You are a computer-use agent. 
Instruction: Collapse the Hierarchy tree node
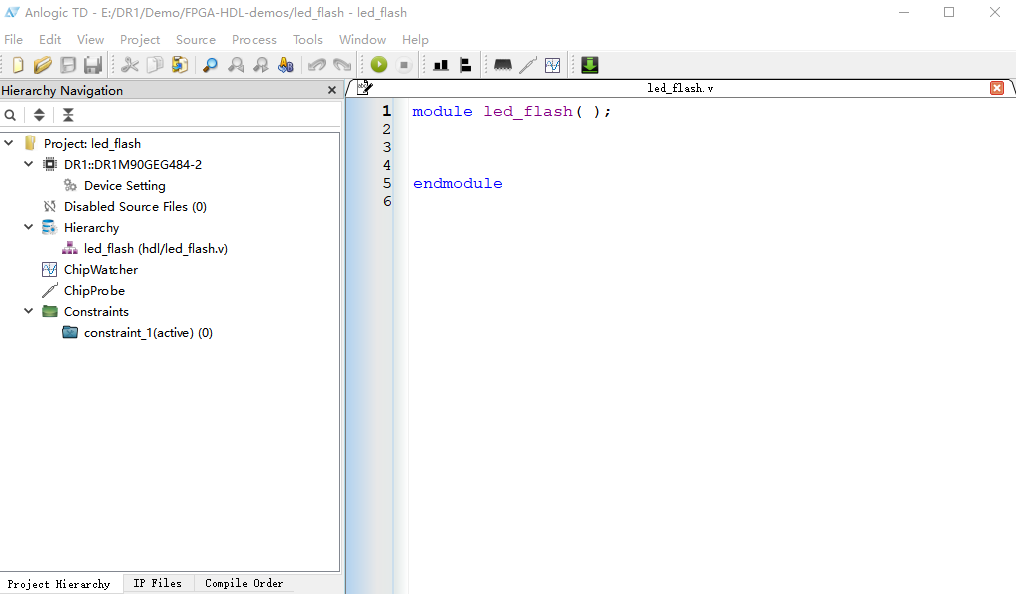point(29,227)
